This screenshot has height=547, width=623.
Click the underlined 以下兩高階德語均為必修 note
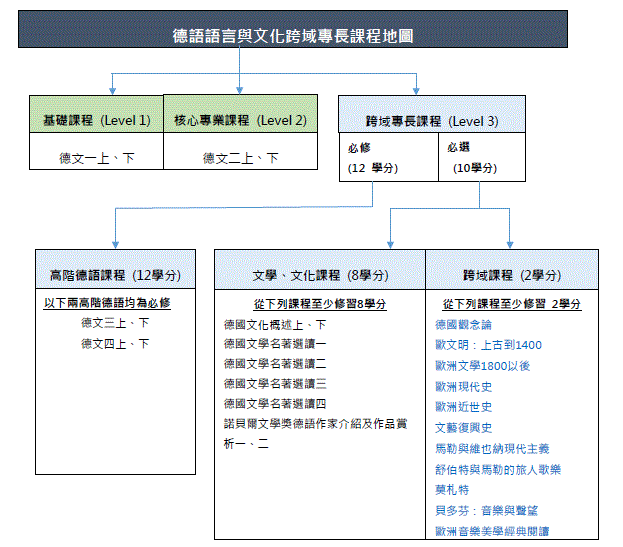tap(107, 303)
